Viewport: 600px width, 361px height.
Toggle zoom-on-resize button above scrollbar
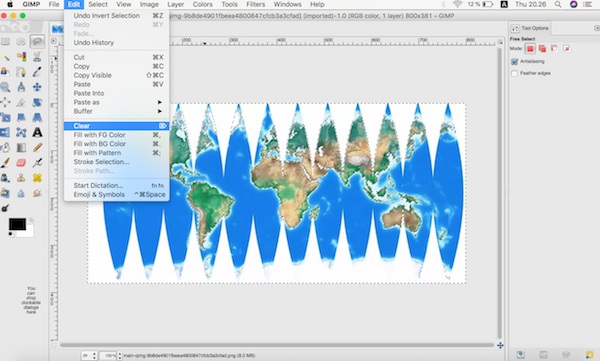[500, 41]
